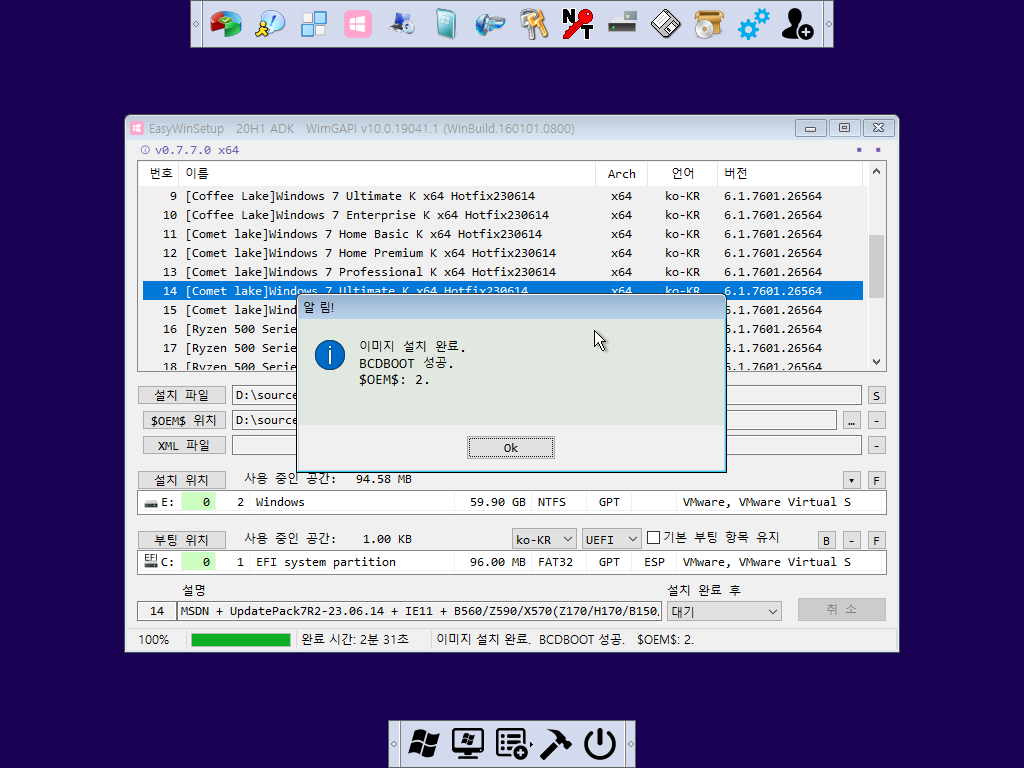Open the blue four-squares icon in top dock
Image resolution: width=1024 pixels, height=768 pixels.
[314, 24]
